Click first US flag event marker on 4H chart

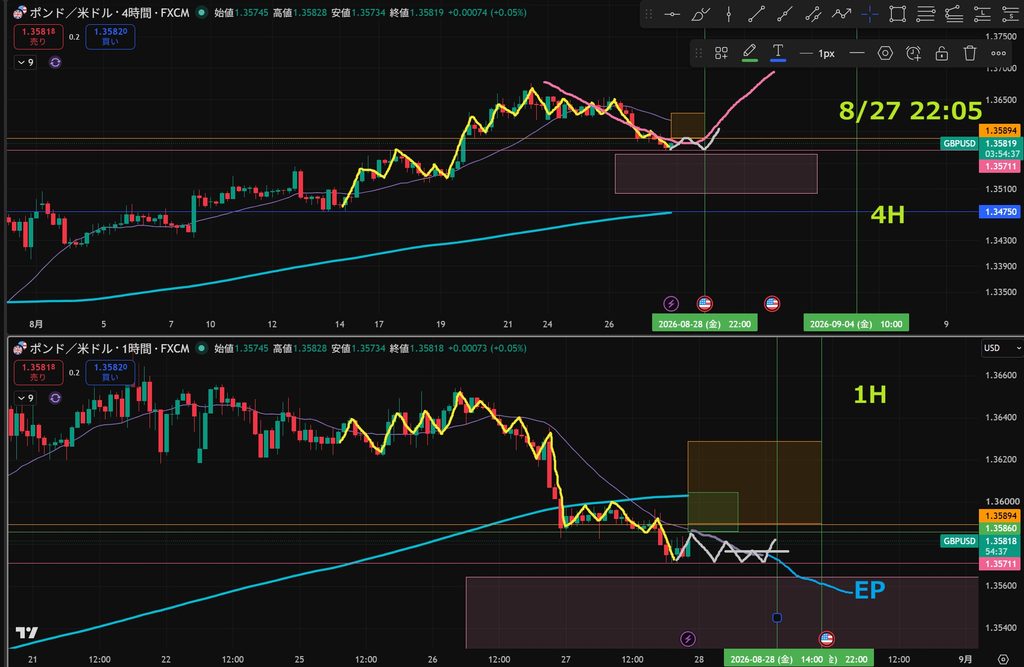pyautogui.click(x=704, y=303)
